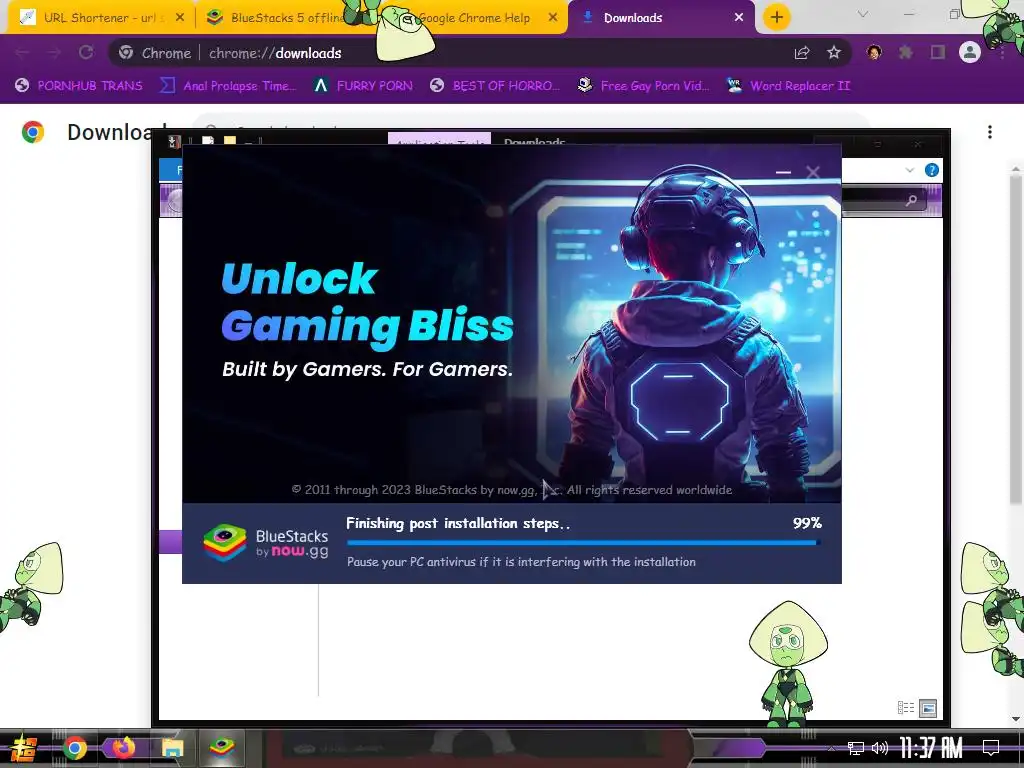Screen dimensions: 1024x768
Task: Open the Downloads page three-dot menu
Action: (x=990, y=132)
